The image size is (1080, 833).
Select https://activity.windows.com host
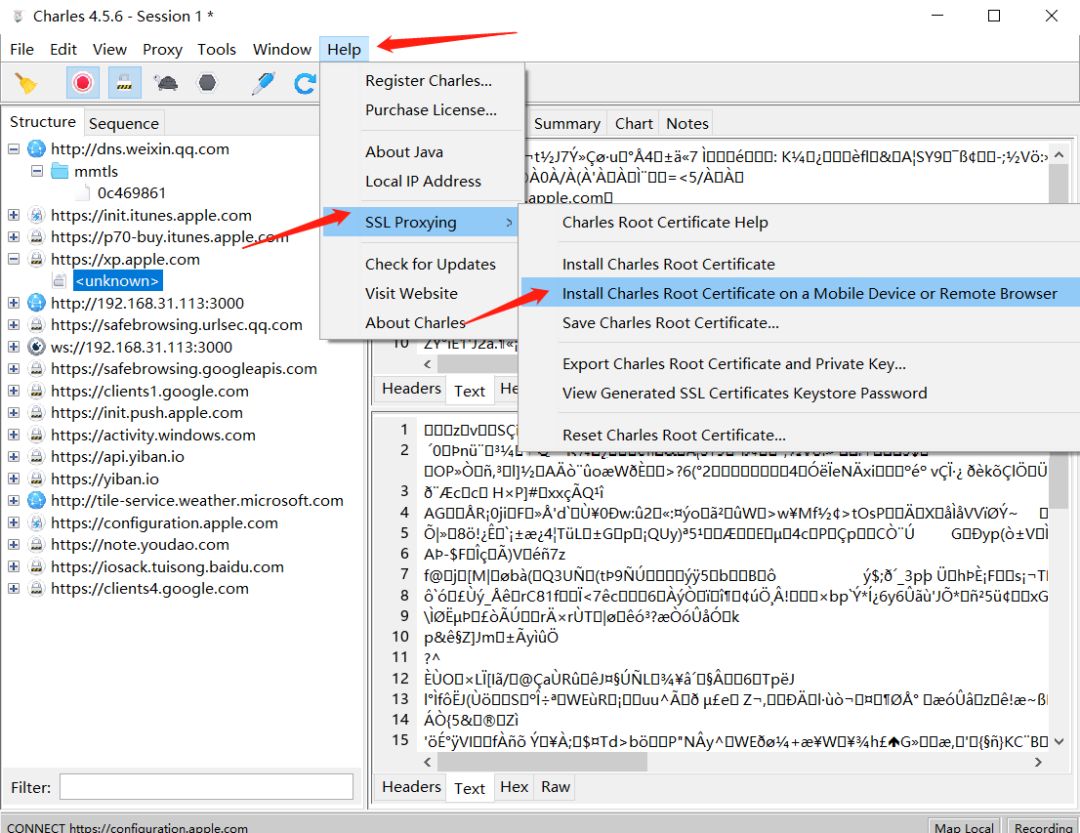(x=153, y=435)
